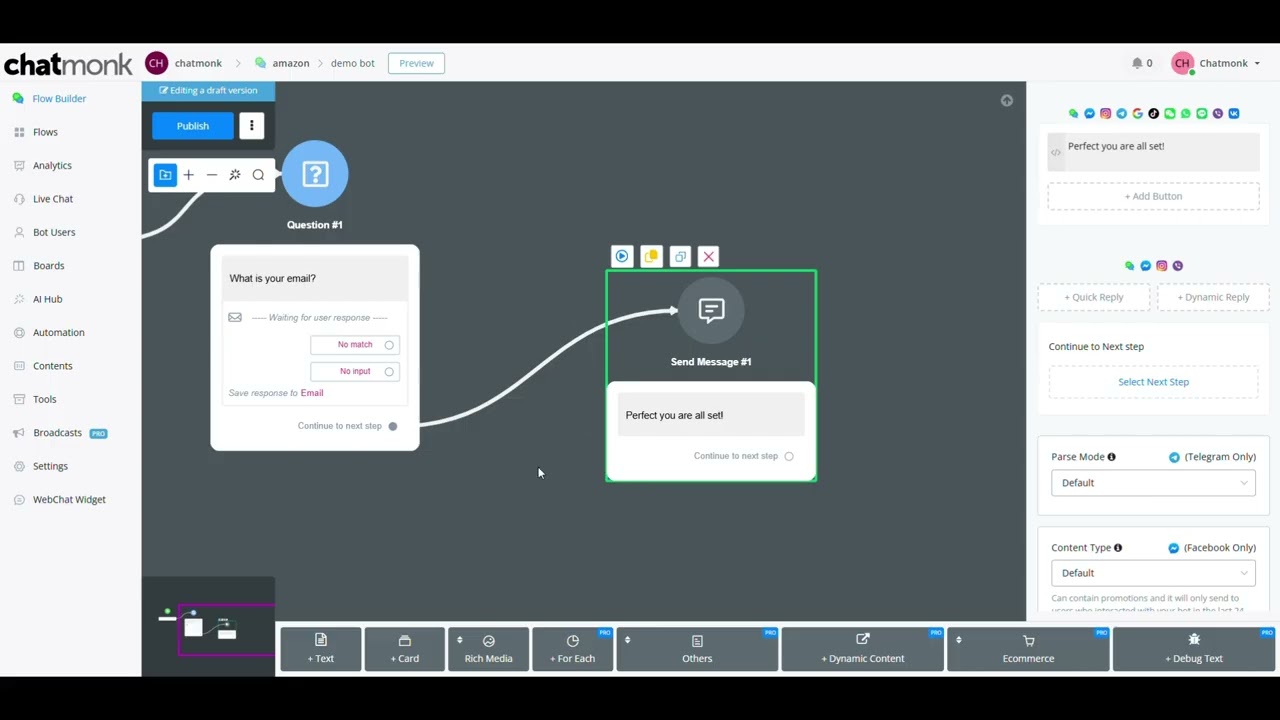Open Contents section
This screenshot has width=1280, height=720.
tap(52, 366)
